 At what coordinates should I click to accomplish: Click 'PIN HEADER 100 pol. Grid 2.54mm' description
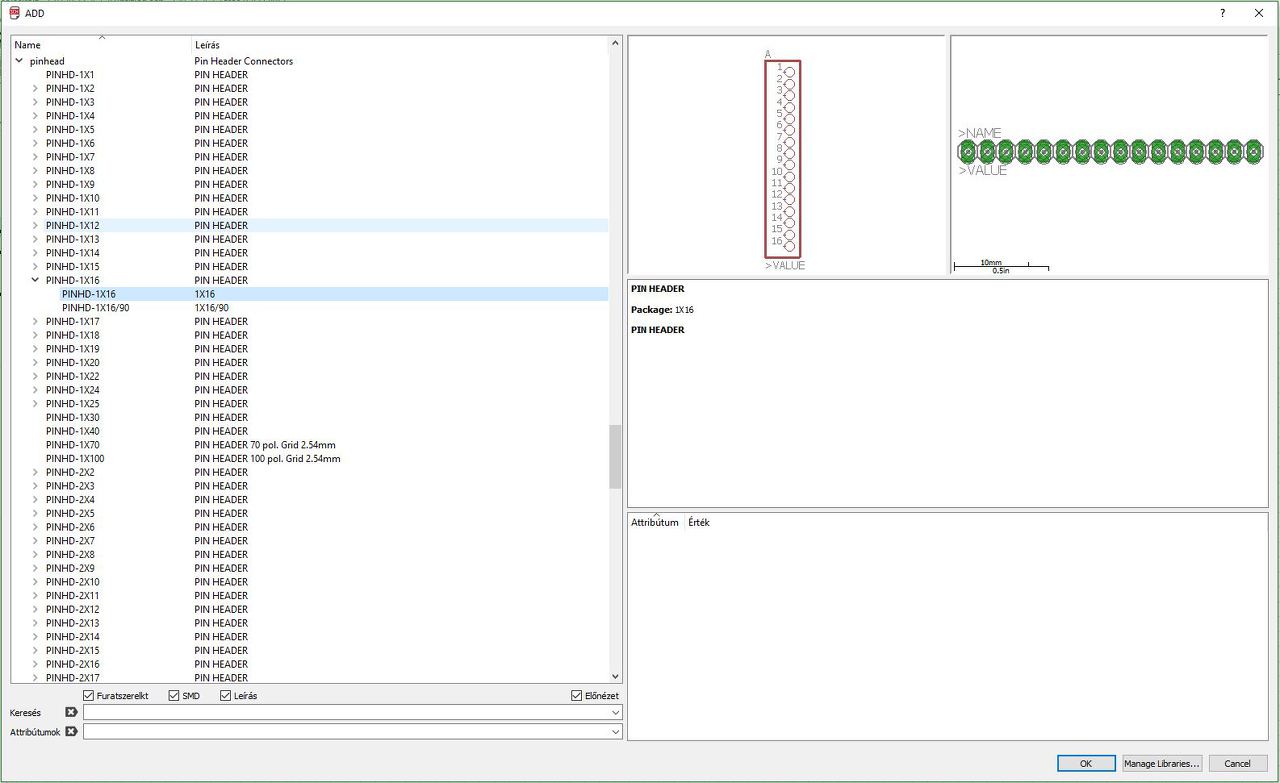pos(267,459)
